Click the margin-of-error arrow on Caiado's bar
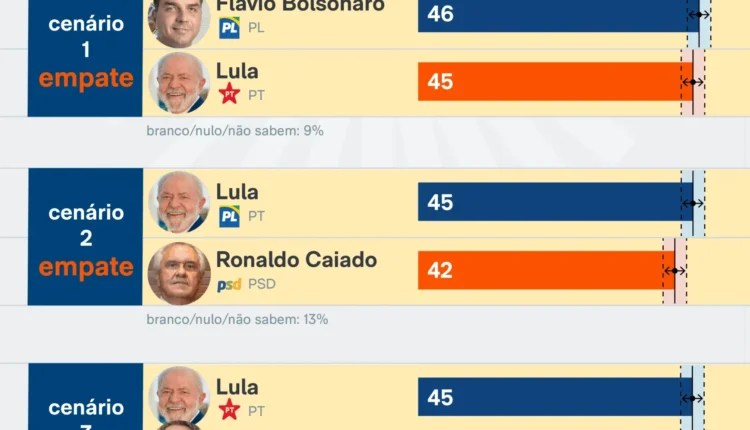Screen dimensions: 750x430 pyautogui.click(x=674, y=270)
